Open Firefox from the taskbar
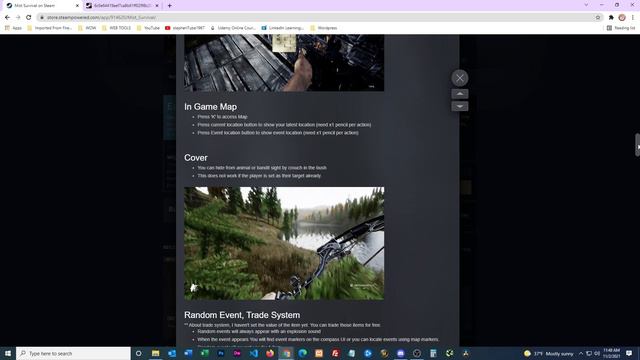 click(270, 353)
